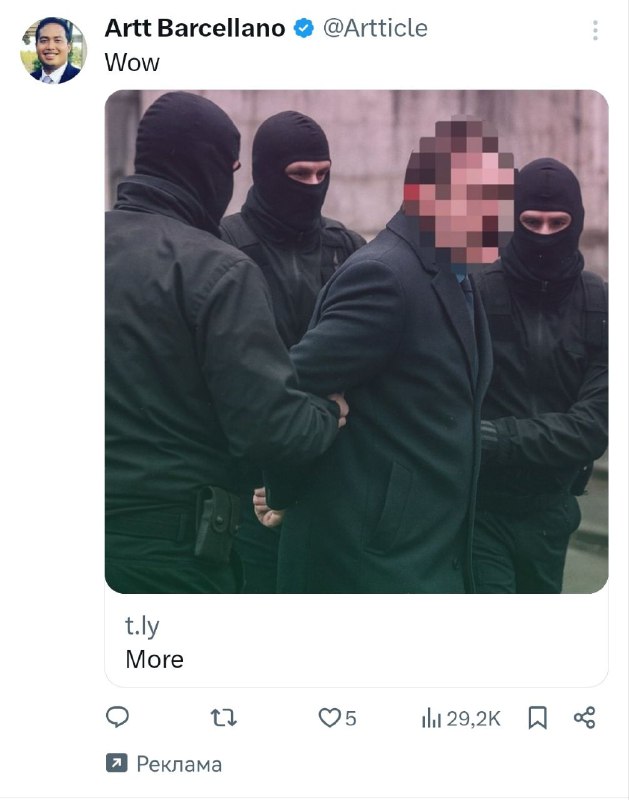Click the Реклама ad label

179,764
